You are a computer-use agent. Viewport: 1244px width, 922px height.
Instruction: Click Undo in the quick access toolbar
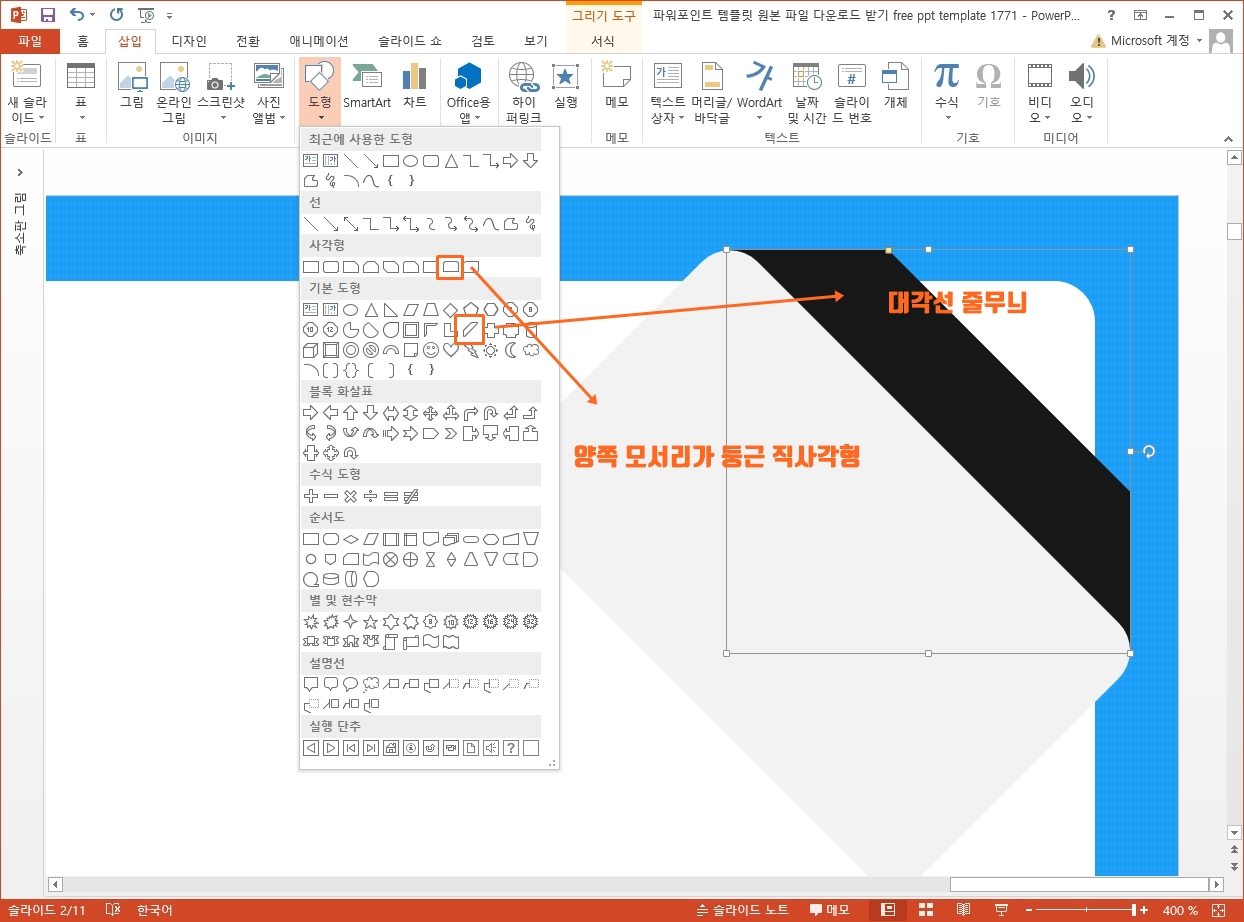(x=77, y=15)
